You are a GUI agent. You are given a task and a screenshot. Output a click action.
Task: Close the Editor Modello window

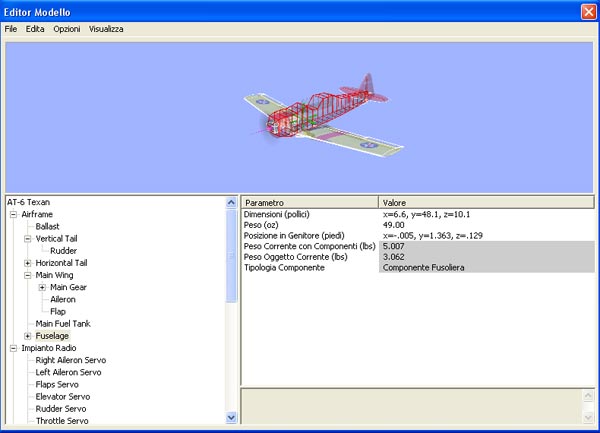pos(588,10)
